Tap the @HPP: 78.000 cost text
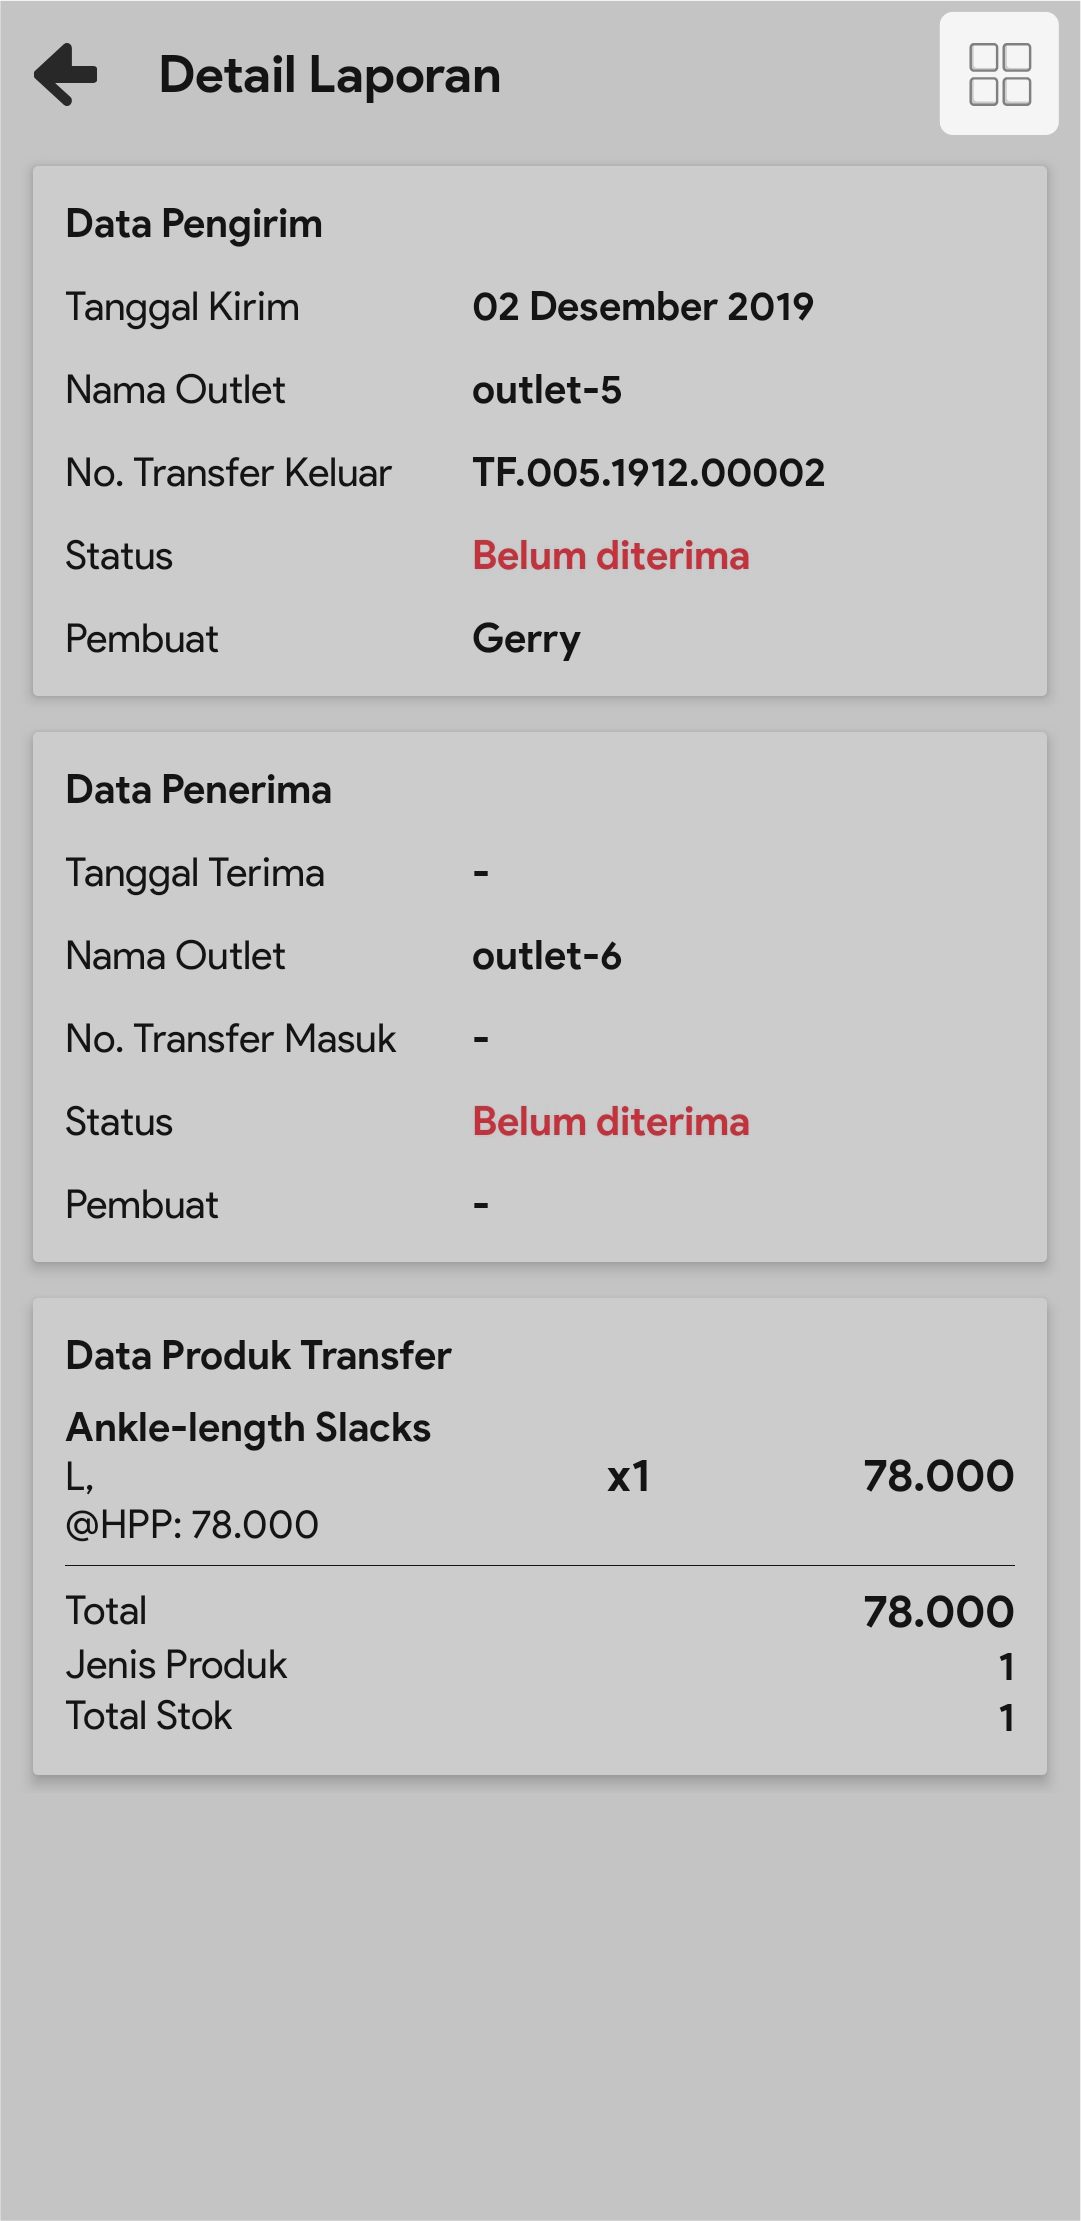The height and width of the screenshot is (2221, 1081). click(192, 1525)
